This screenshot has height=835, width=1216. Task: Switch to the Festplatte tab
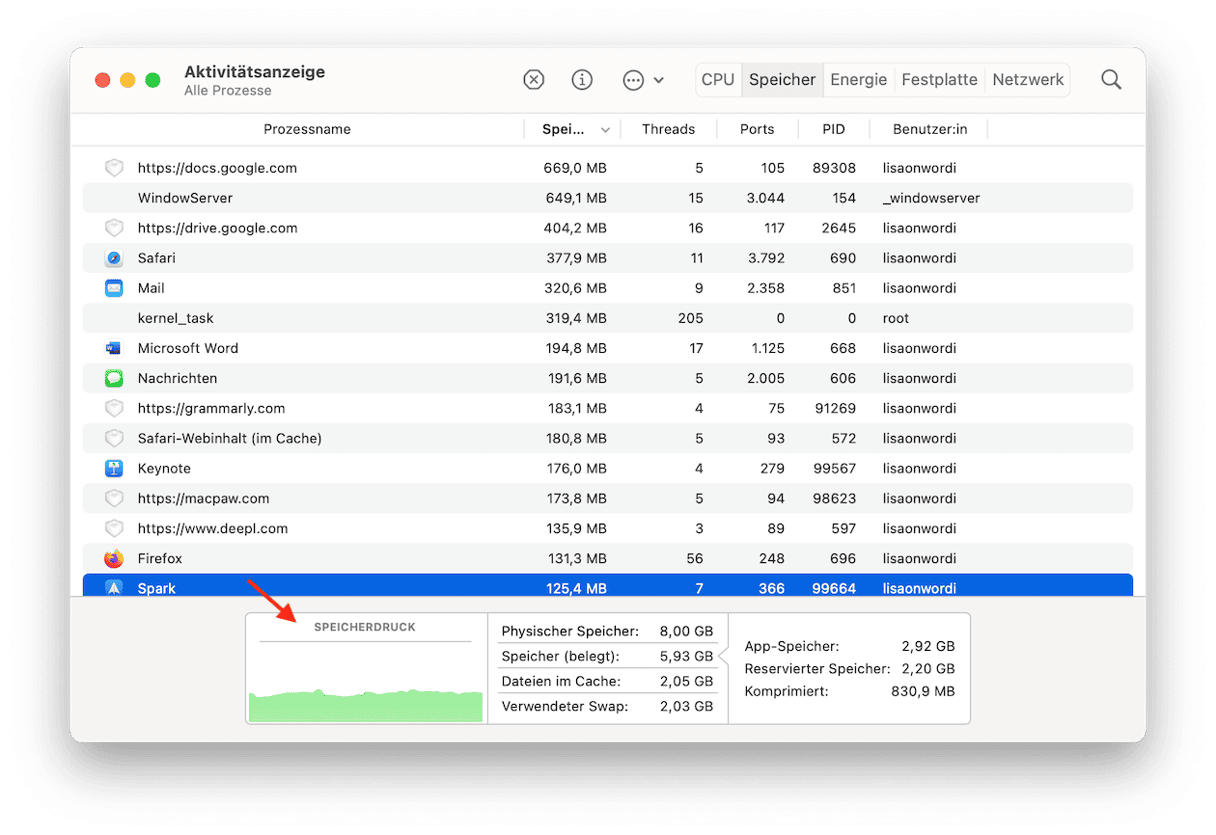tap(939, 80)
